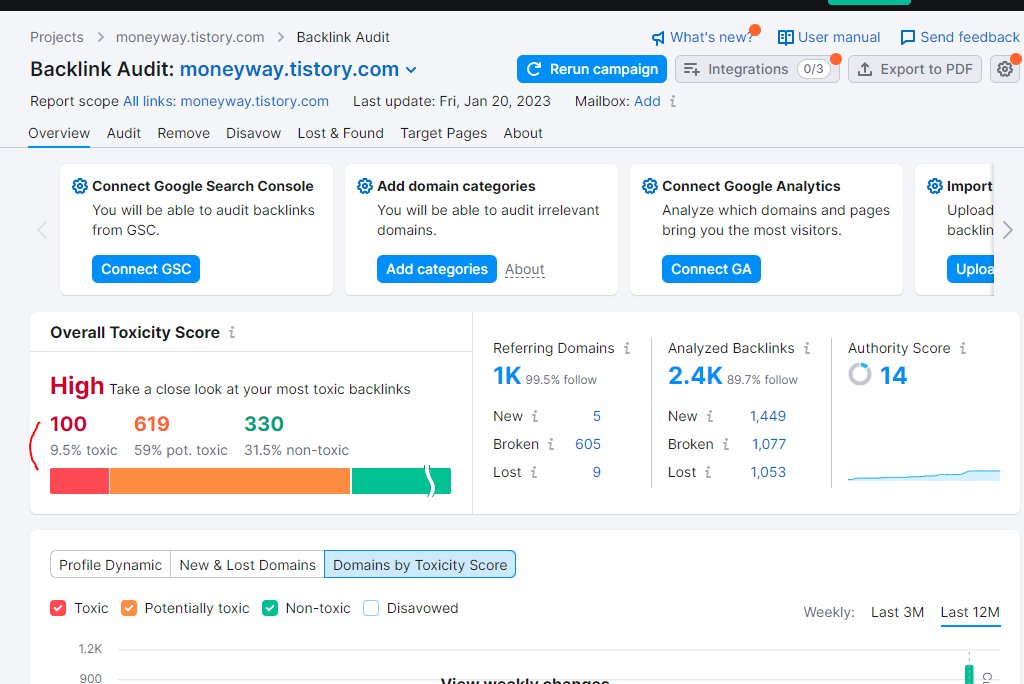Click gear icon on Connect Google Analytics card

tap(650, 186)
